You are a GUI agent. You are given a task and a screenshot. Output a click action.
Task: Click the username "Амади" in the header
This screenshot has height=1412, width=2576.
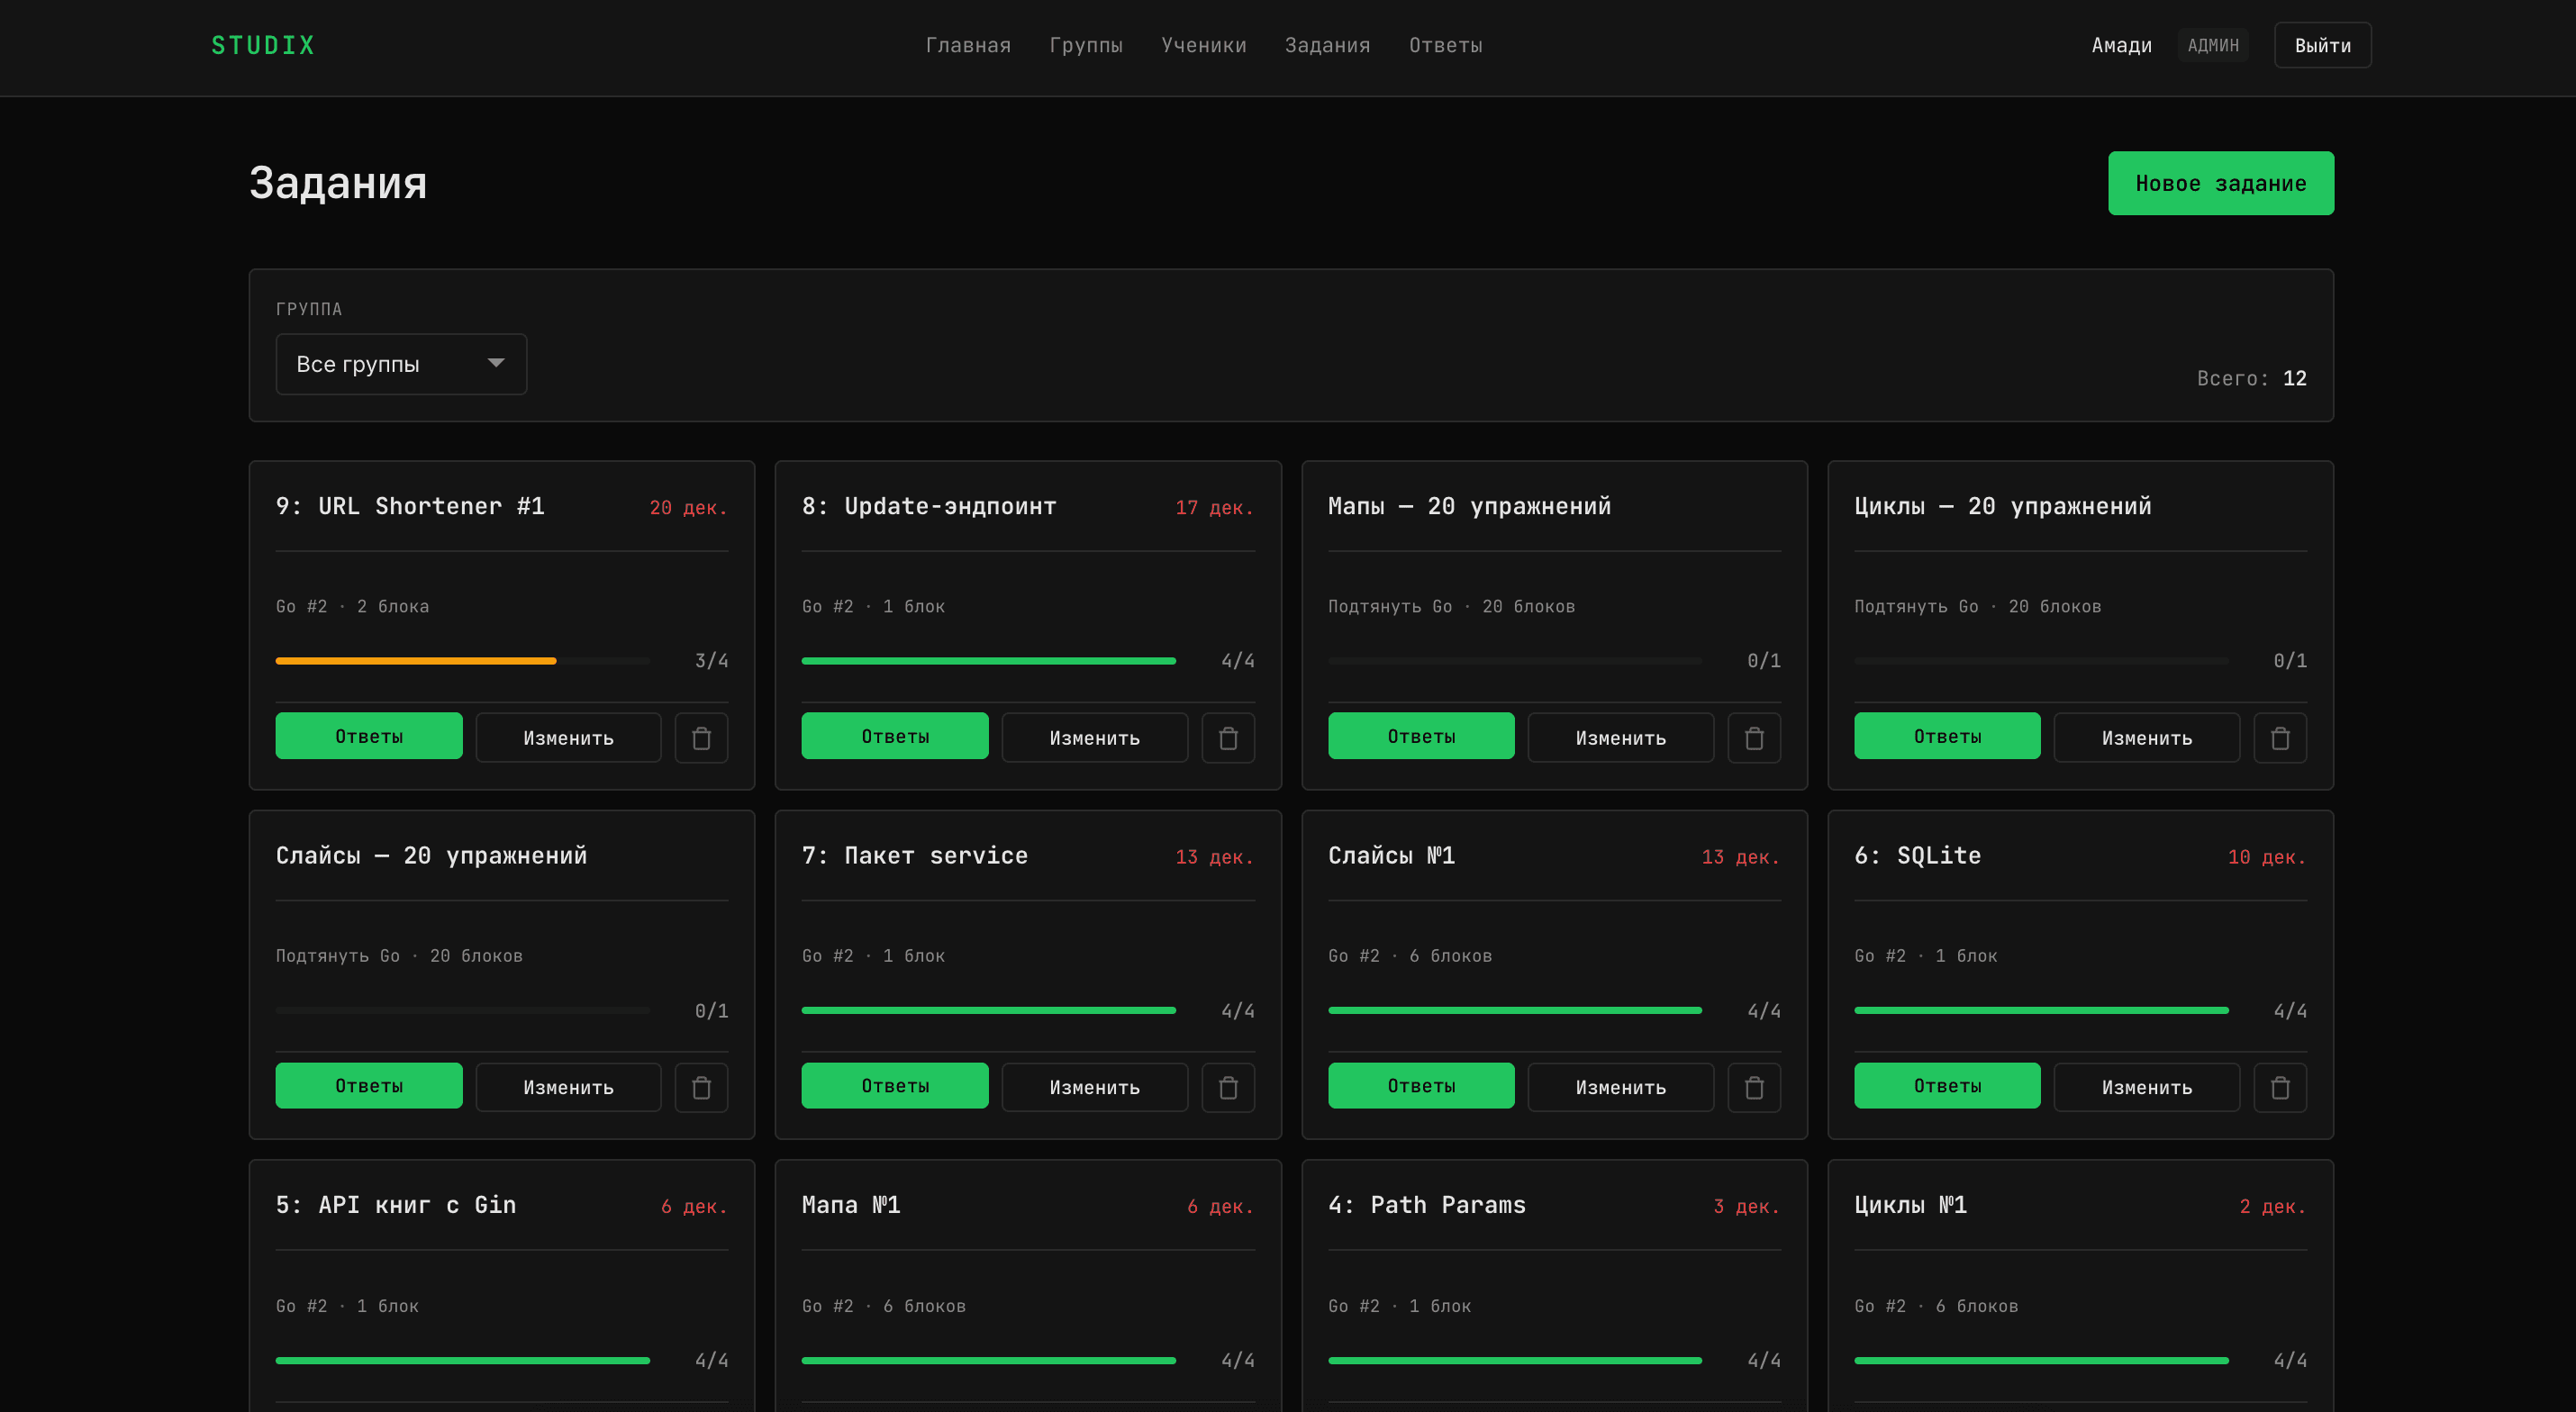(x=2121, y=45)
